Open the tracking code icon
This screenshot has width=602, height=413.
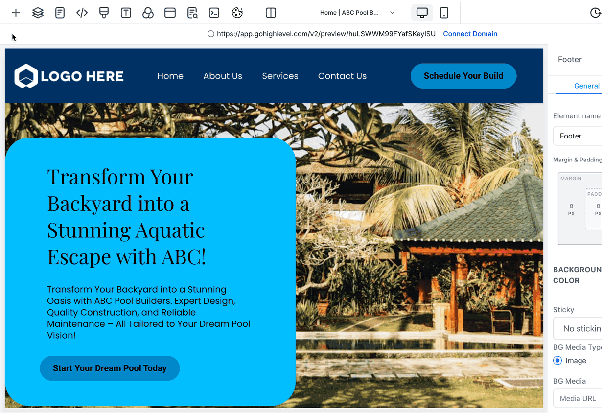click(82, 13)
